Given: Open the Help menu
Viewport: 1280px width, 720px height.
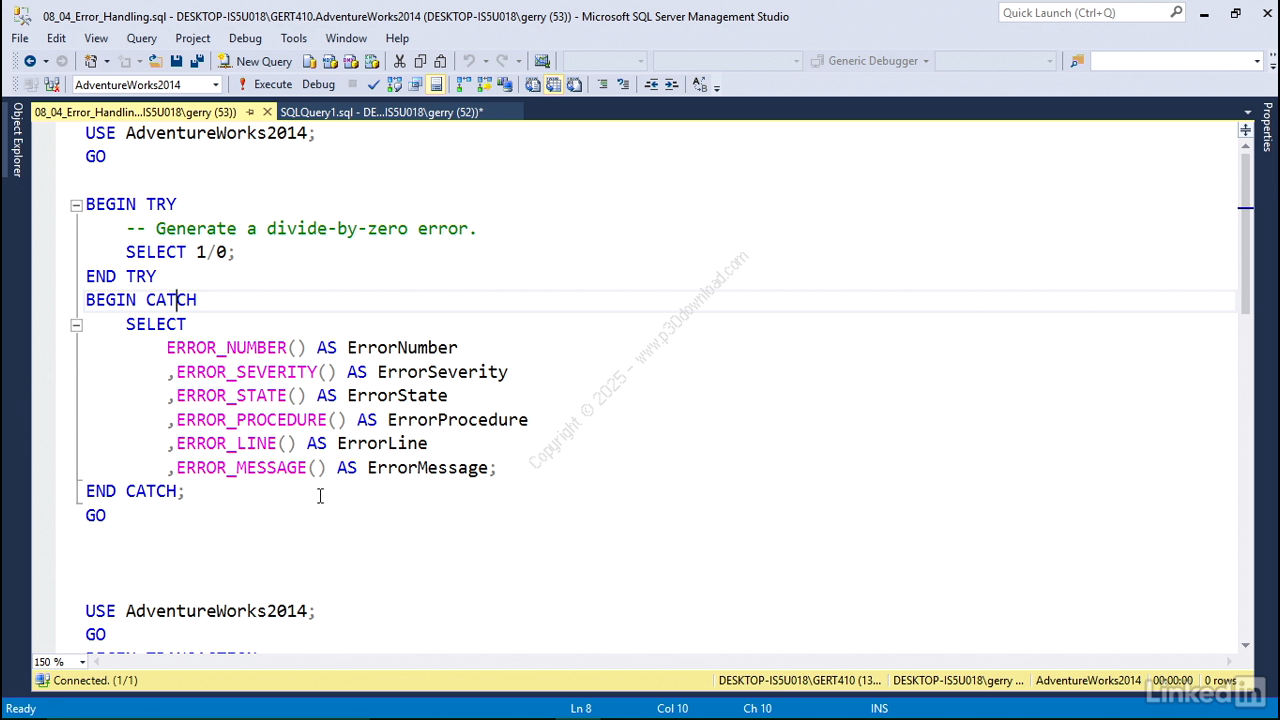Looking at the screenshot, I should [397, 38].
